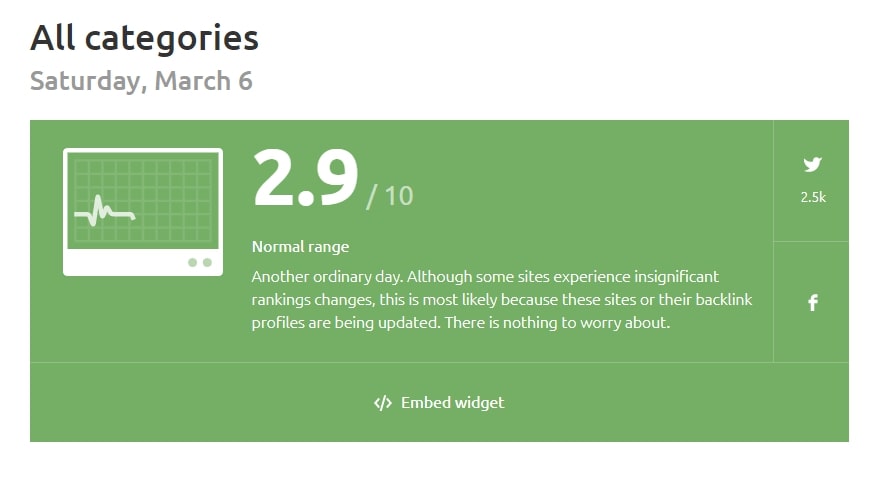Click the two indicator dots on the monitor
The height and width of the screenshot is (480, 893).
(x=200, y=262)
